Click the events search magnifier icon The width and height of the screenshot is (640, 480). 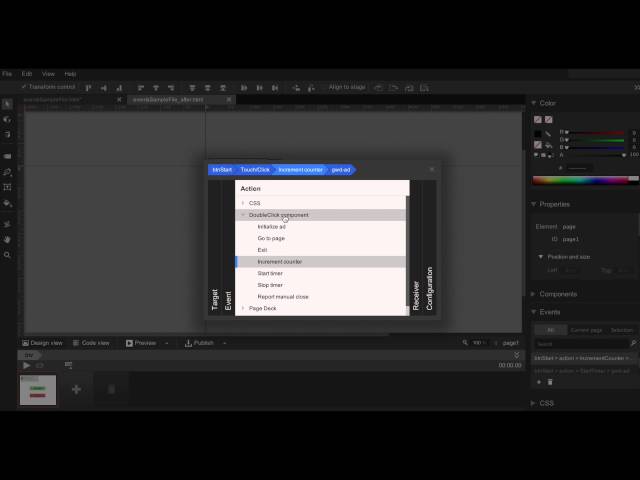pos(633,344)
